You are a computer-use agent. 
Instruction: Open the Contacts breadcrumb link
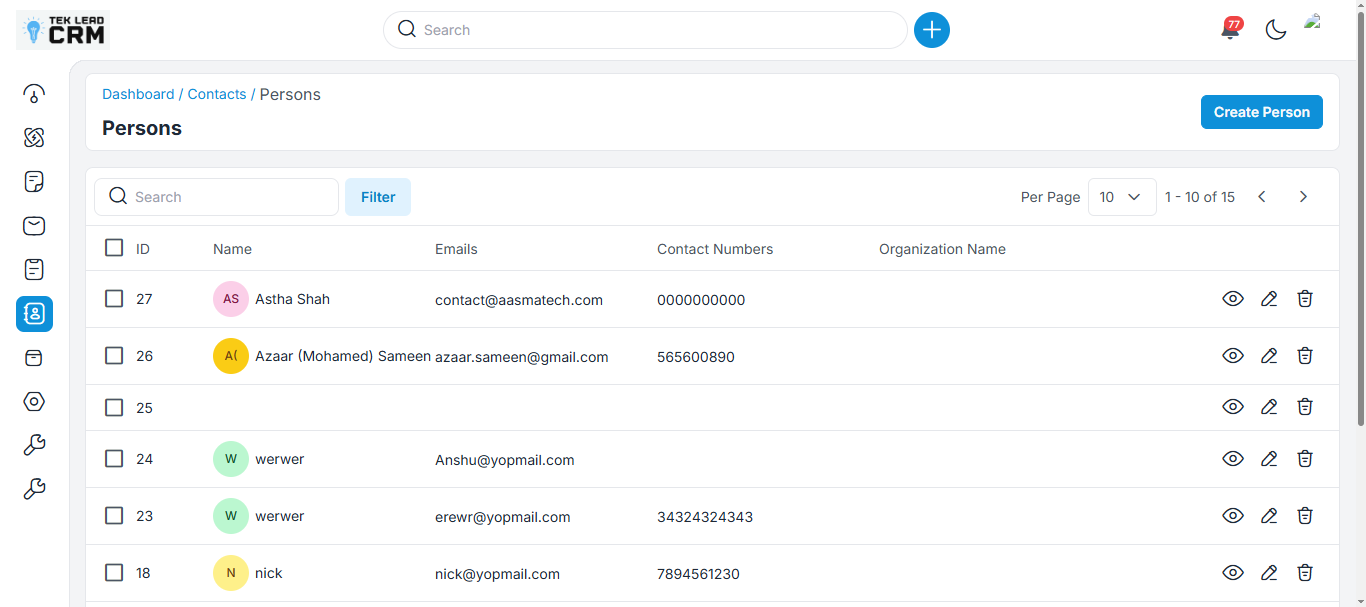click(x=216, y=94)
